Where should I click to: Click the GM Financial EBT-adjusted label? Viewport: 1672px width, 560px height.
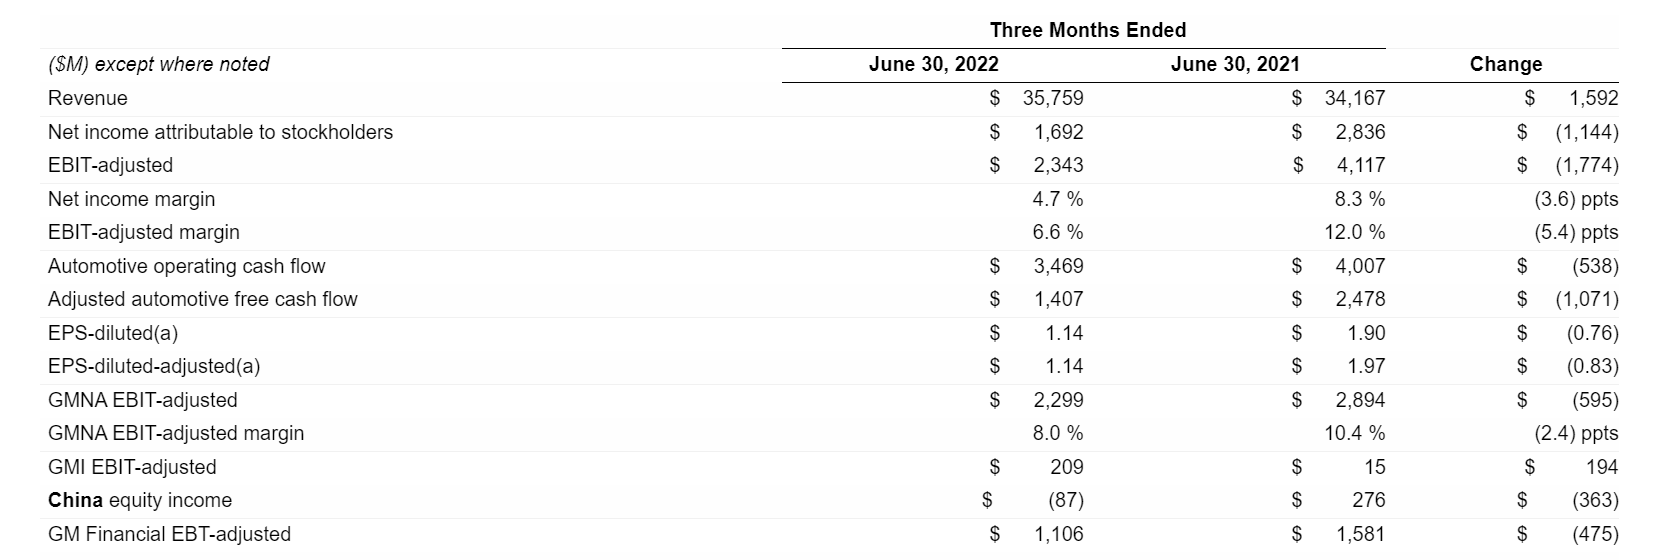[169, 534]
